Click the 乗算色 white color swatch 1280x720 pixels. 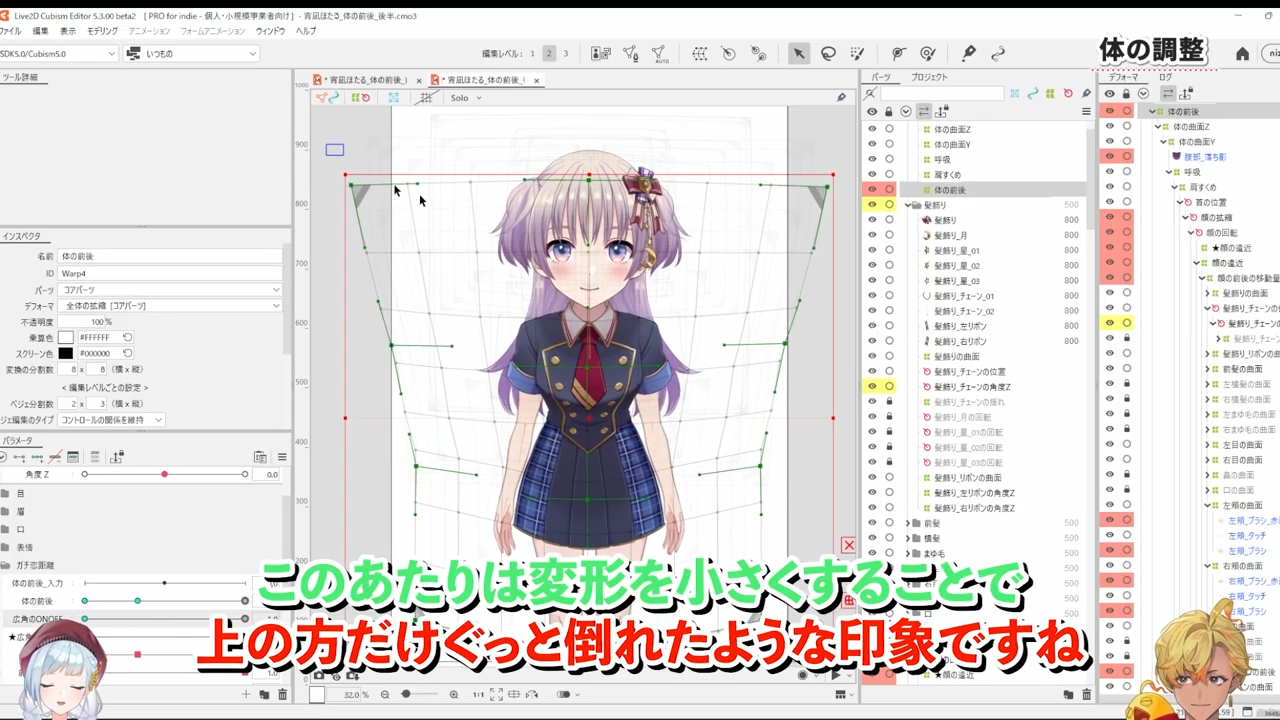click(x=65, y=337)
